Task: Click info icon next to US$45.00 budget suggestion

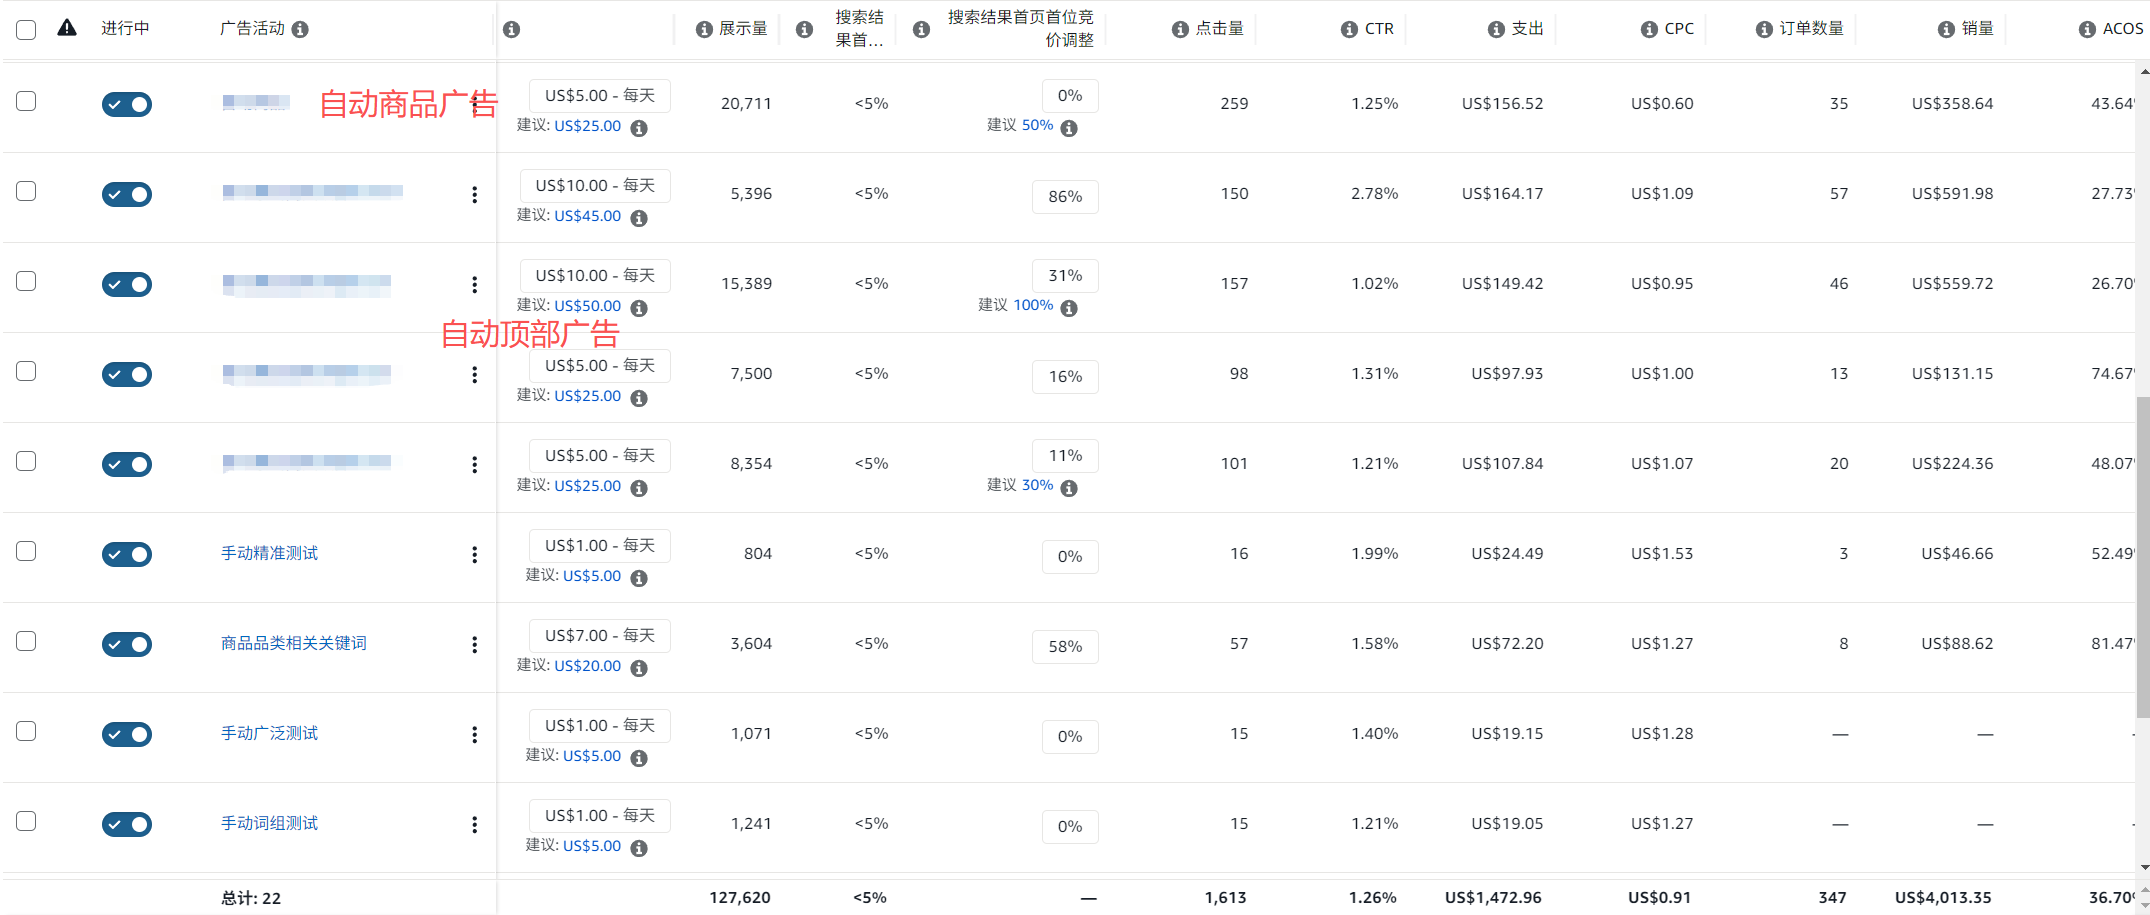Action: (639, 218)
